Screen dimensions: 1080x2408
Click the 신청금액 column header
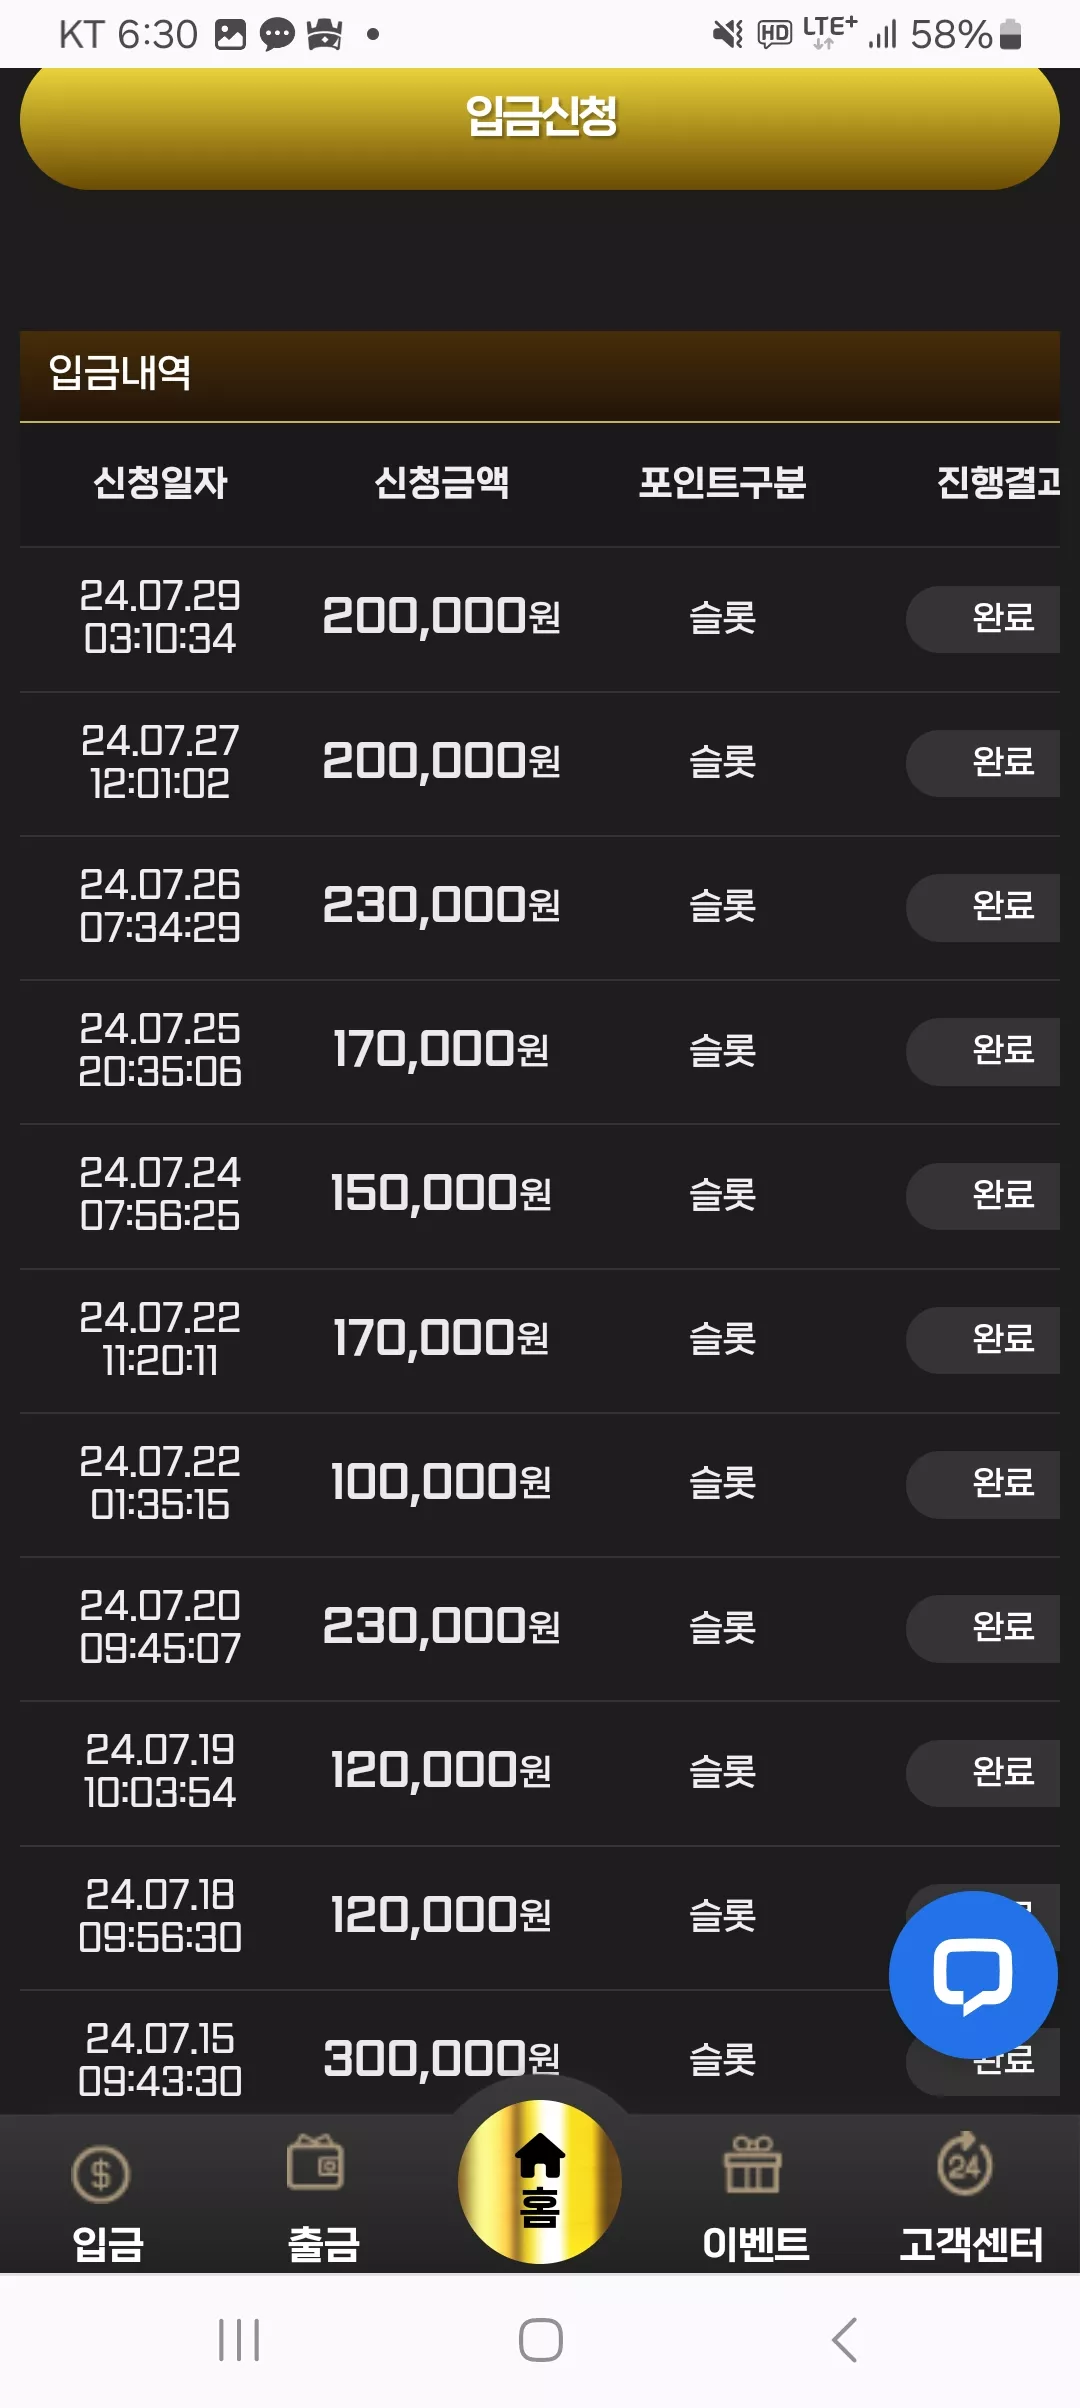coord(441,483)
